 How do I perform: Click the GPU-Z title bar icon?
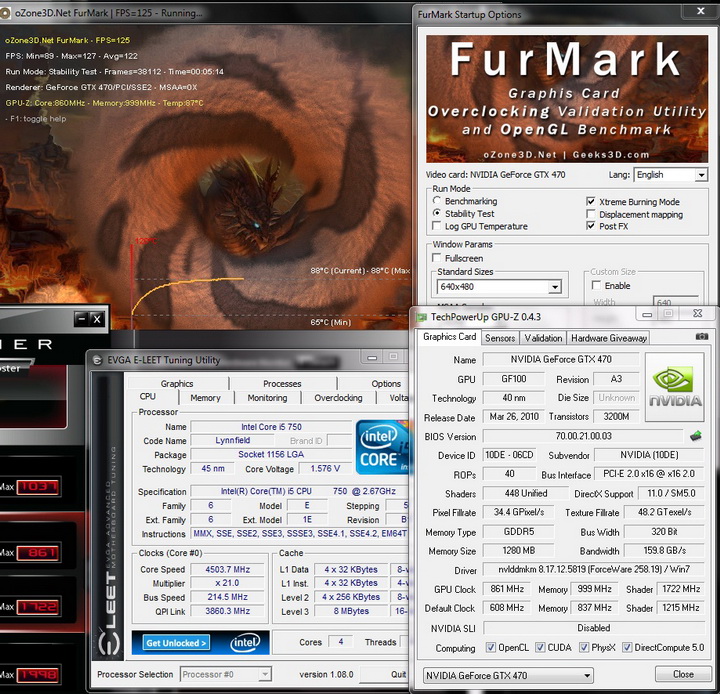pyautogui.click(x=421, y=317)
